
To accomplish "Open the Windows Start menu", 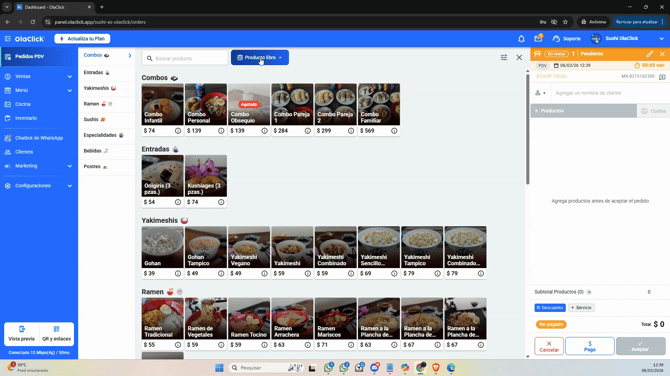I will pyautogui.click(x=219, y=367).
